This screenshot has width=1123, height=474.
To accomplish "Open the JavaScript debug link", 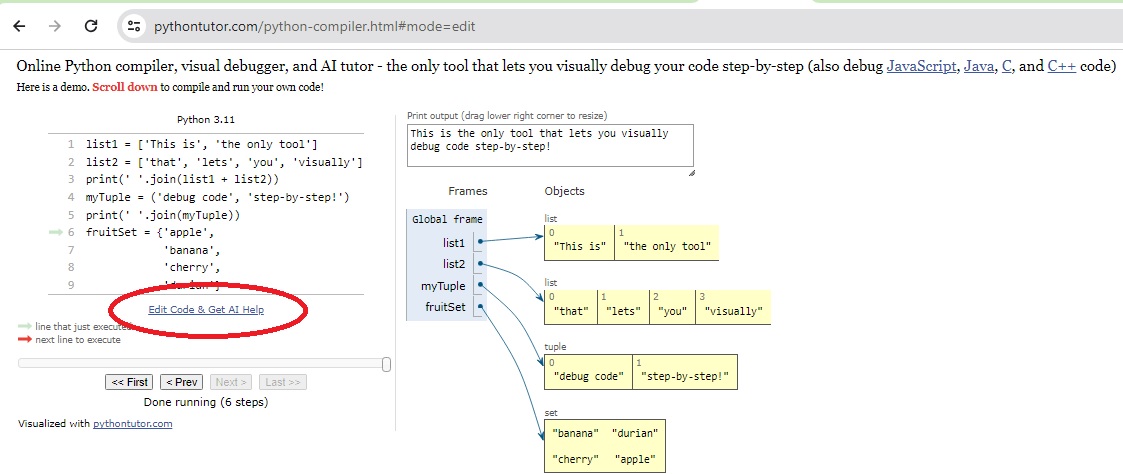I will pyautogui.click(x=922, y=67).
